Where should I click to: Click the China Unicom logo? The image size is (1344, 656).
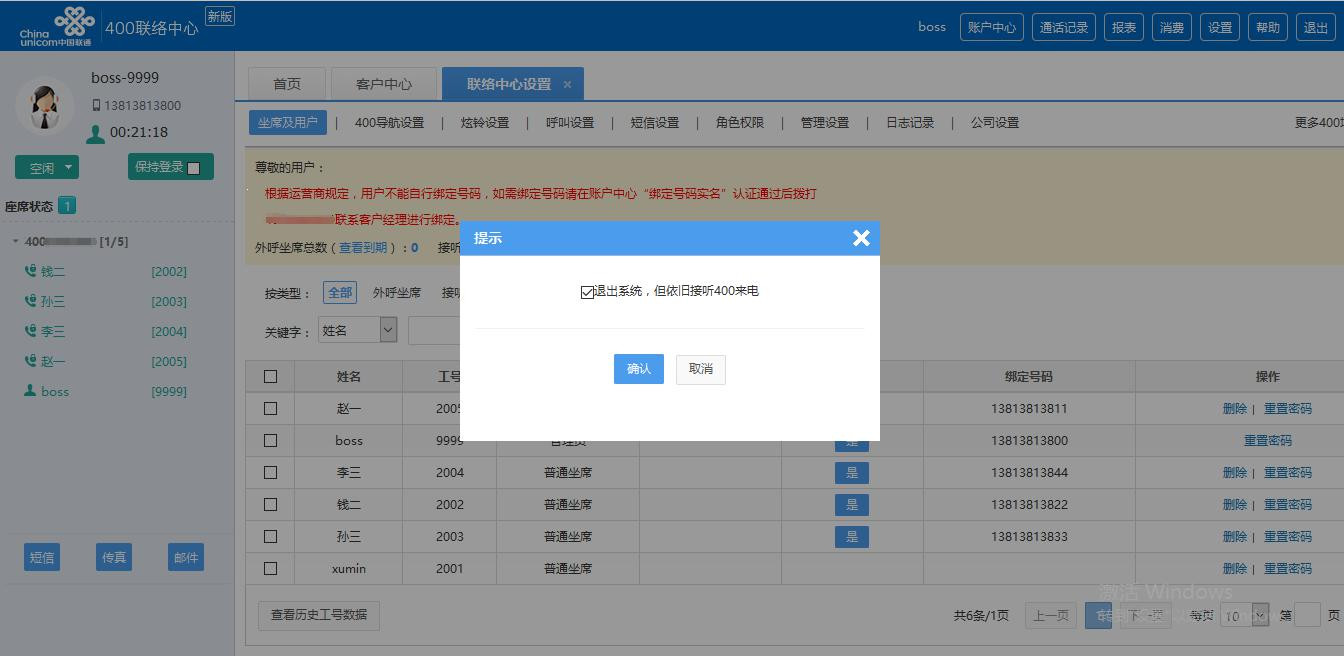click(x=57, y=26)
